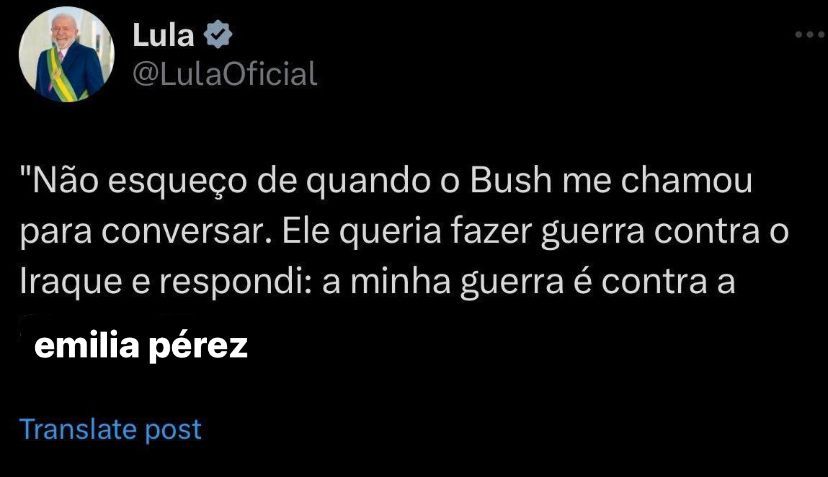
Task: Click the bold text emilia pérez
Action: click(x=141, y=346)
